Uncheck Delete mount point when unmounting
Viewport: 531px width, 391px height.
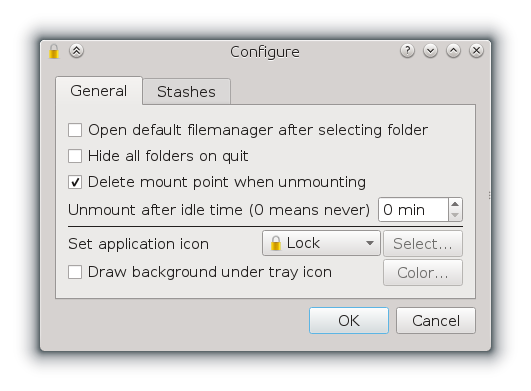click(x=75, y=182)
